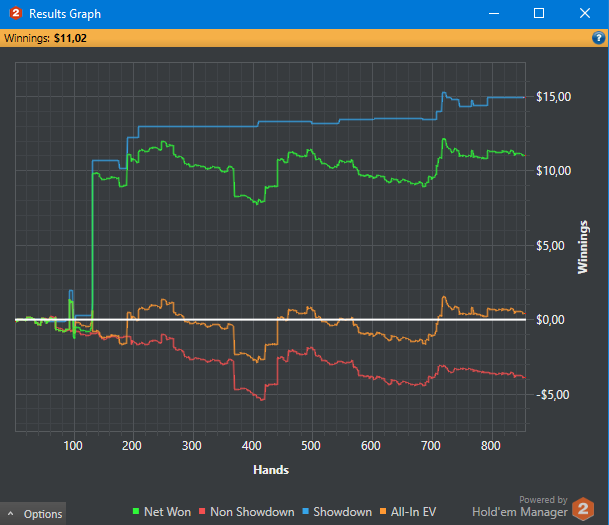Click the 100 hands axis tick label
This screenshot has height=525, width=609.
pos(73,445)
